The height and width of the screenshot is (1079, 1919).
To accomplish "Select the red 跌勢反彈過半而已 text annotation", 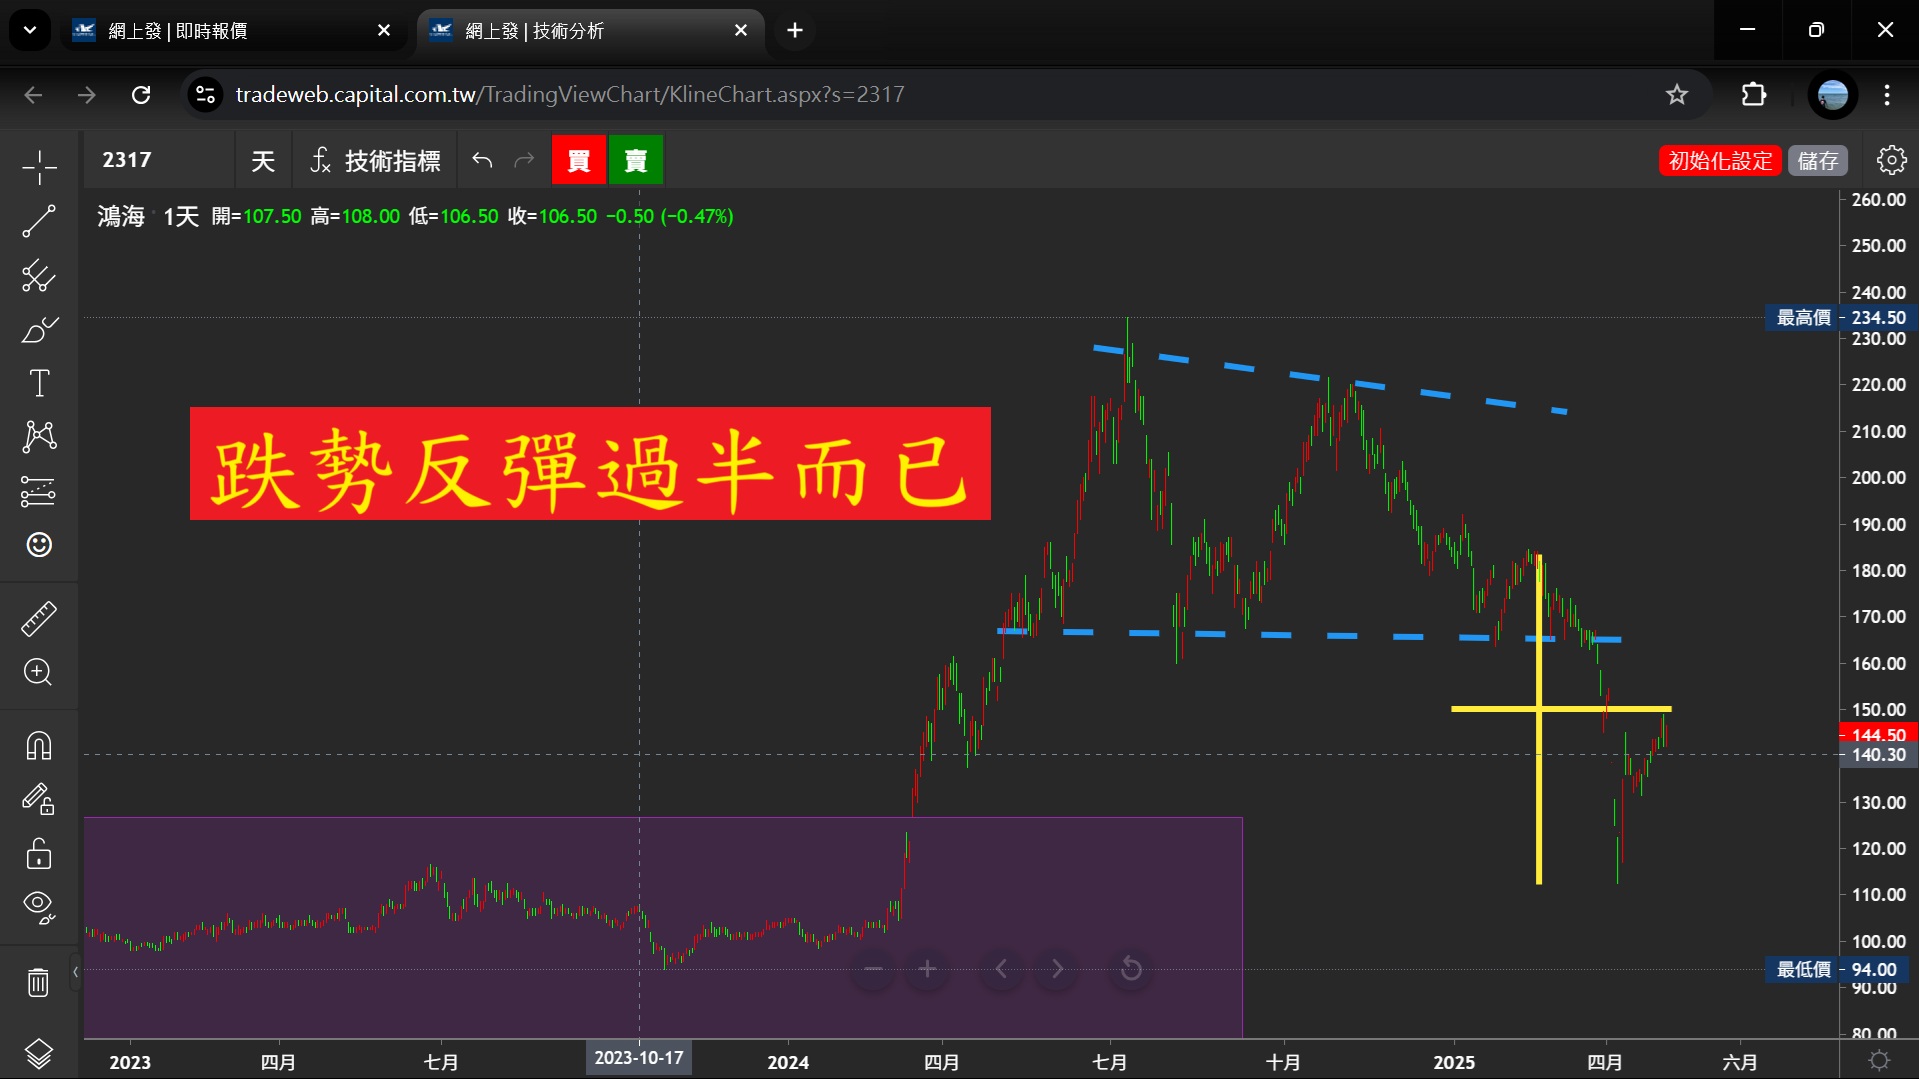I will [590, 463].
